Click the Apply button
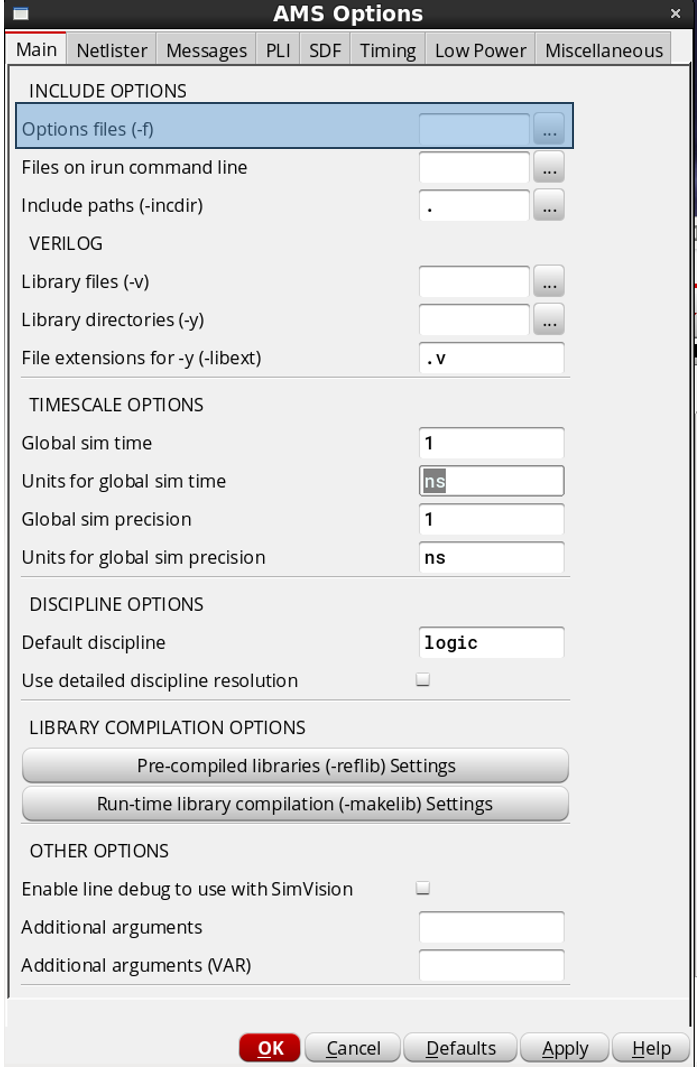This screenshot has width=698, height=1072. [565, 1048]
